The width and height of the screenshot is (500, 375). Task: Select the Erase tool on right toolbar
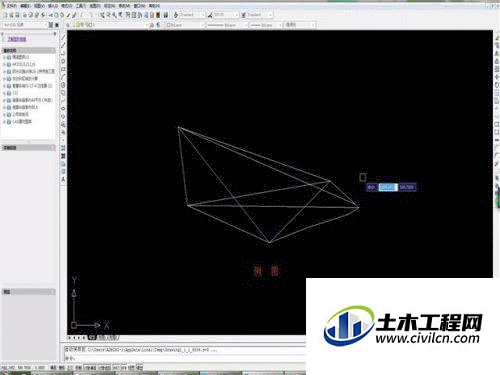click(497, 37)
